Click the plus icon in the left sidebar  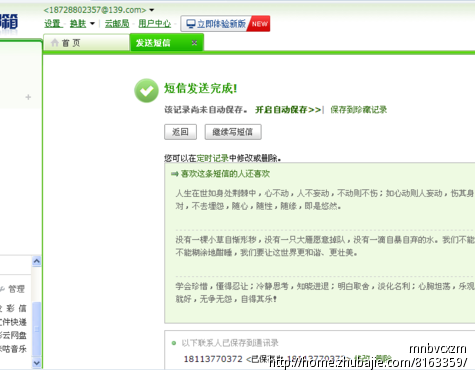point(28,97)
